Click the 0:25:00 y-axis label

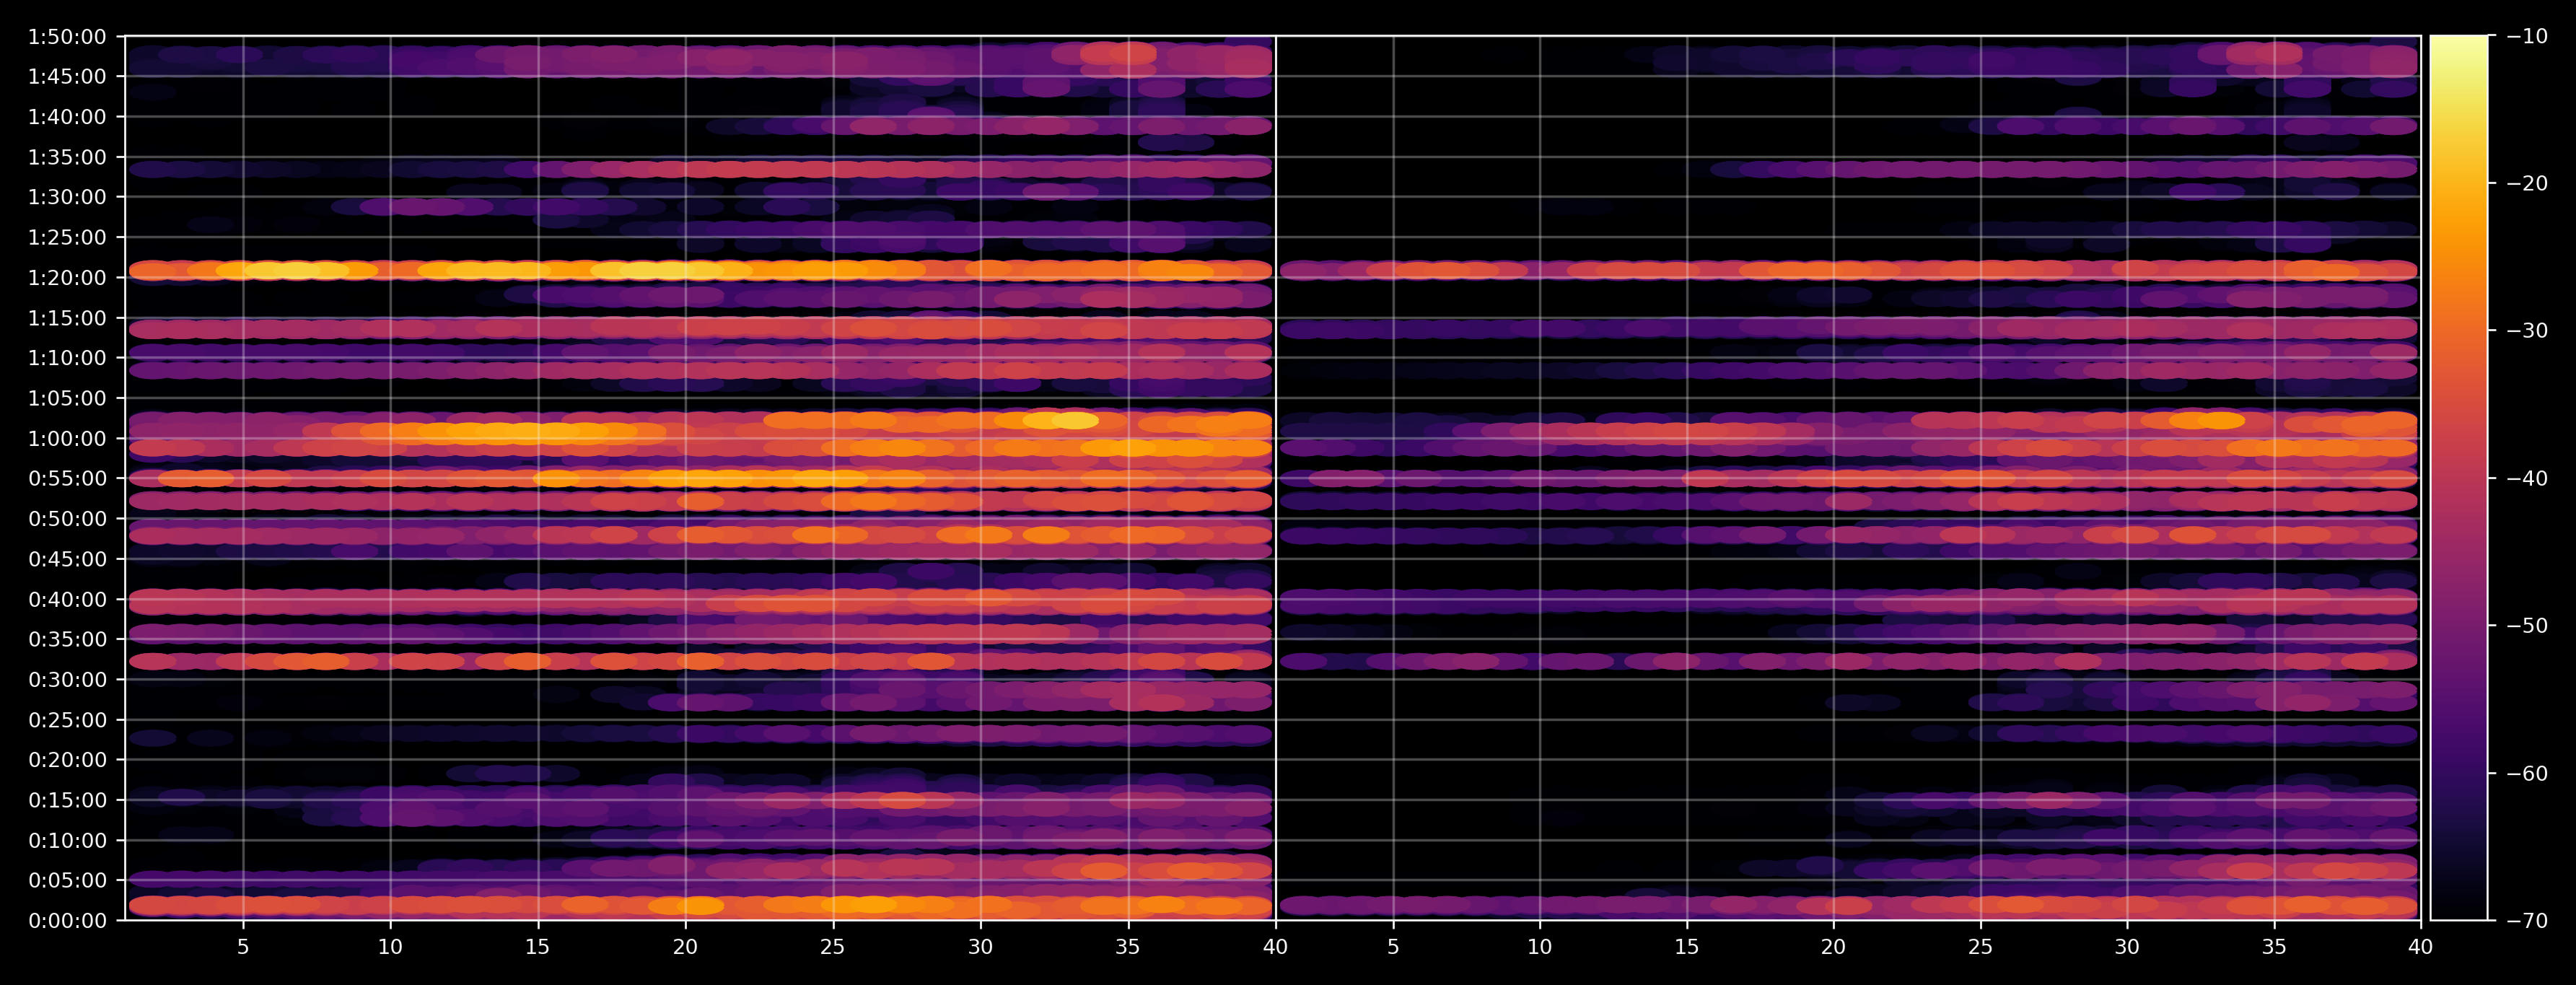[67, 719]
